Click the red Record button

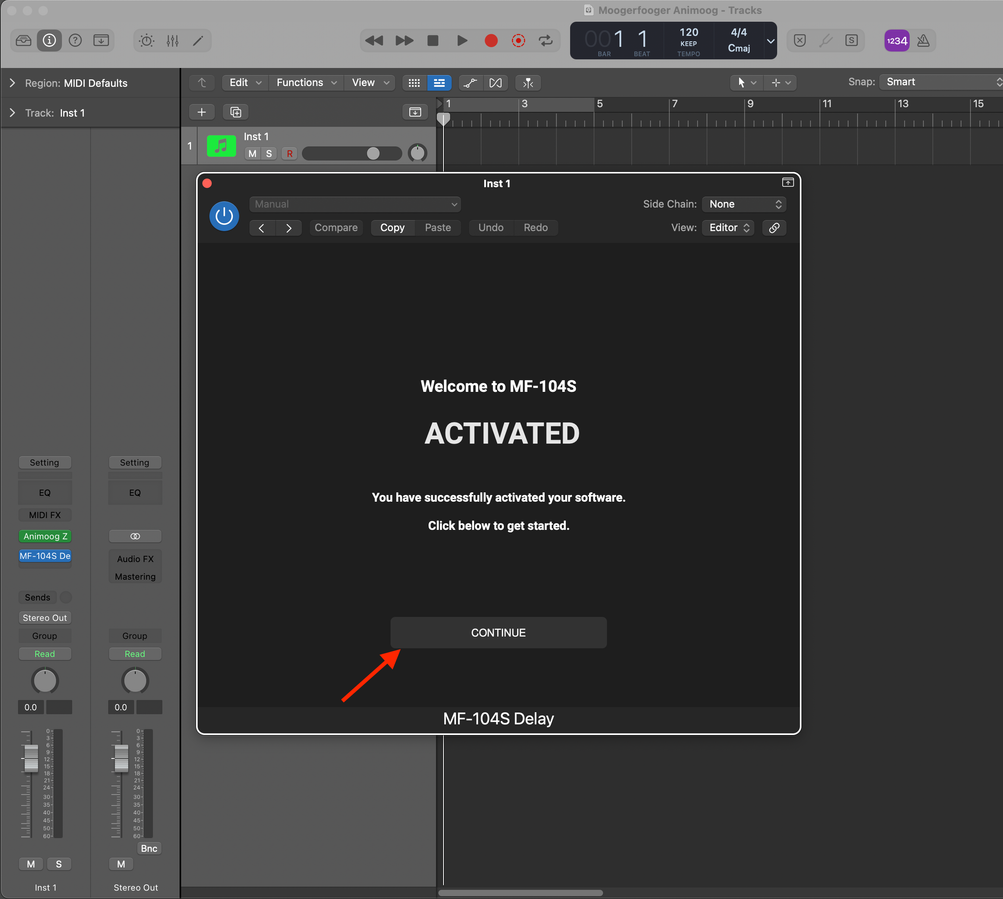click(x=491, y=40)
